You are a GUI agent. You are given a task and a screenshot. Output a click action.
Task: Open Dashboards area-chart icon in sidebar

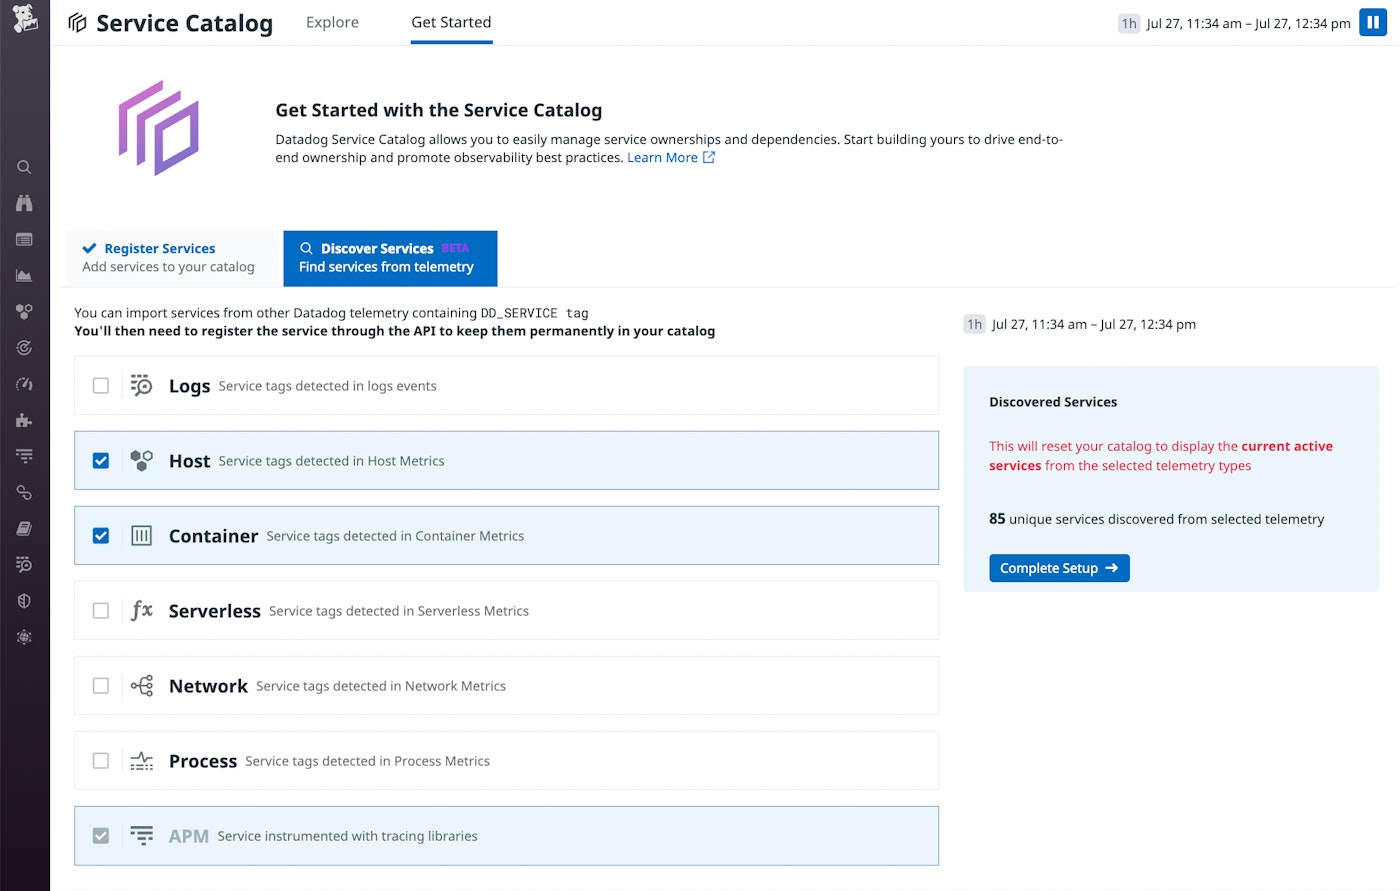[24, 275]
